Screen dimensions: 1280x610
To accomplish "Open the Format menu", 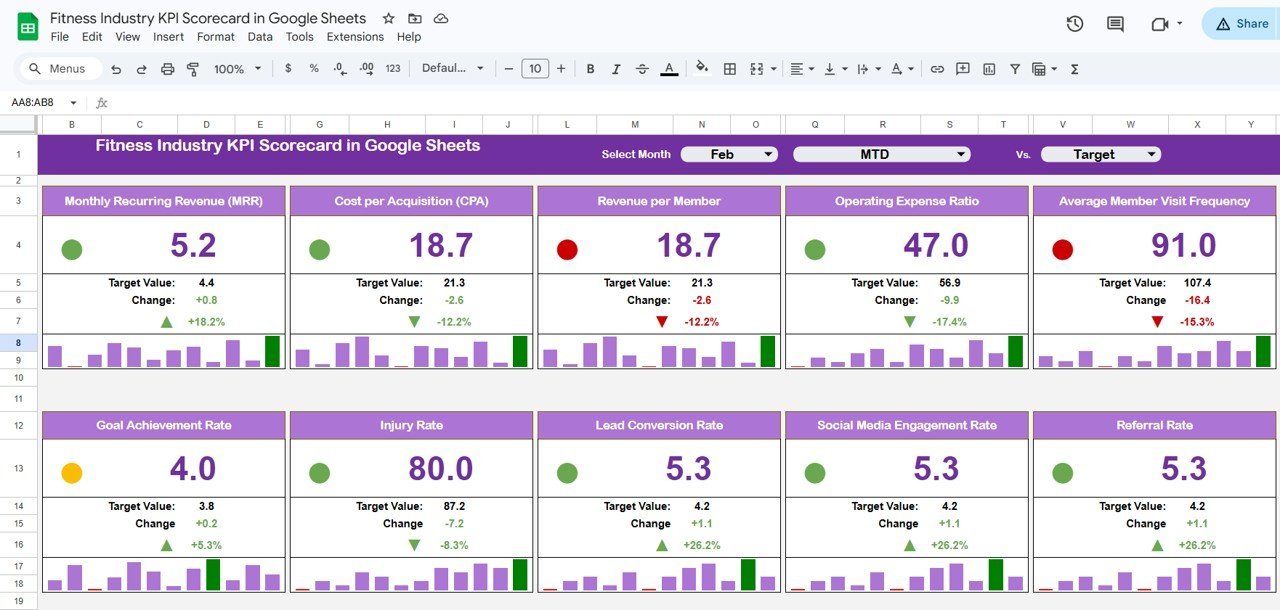I will tap(214, 36).
